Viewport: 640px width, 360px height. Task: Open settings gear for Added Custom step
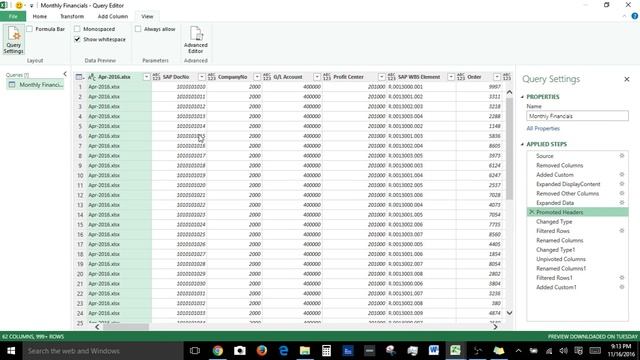pos(622,174)
